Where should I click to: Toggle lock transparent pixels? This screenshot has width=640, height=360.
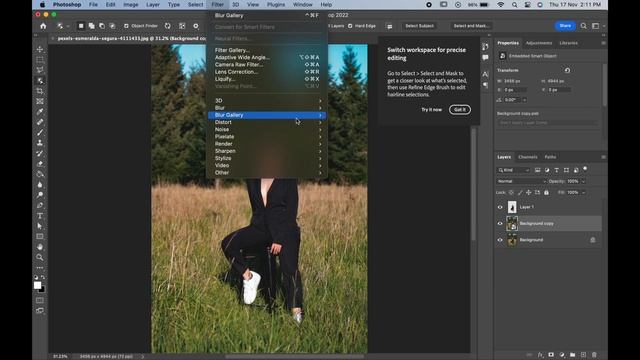pos(511,192)
